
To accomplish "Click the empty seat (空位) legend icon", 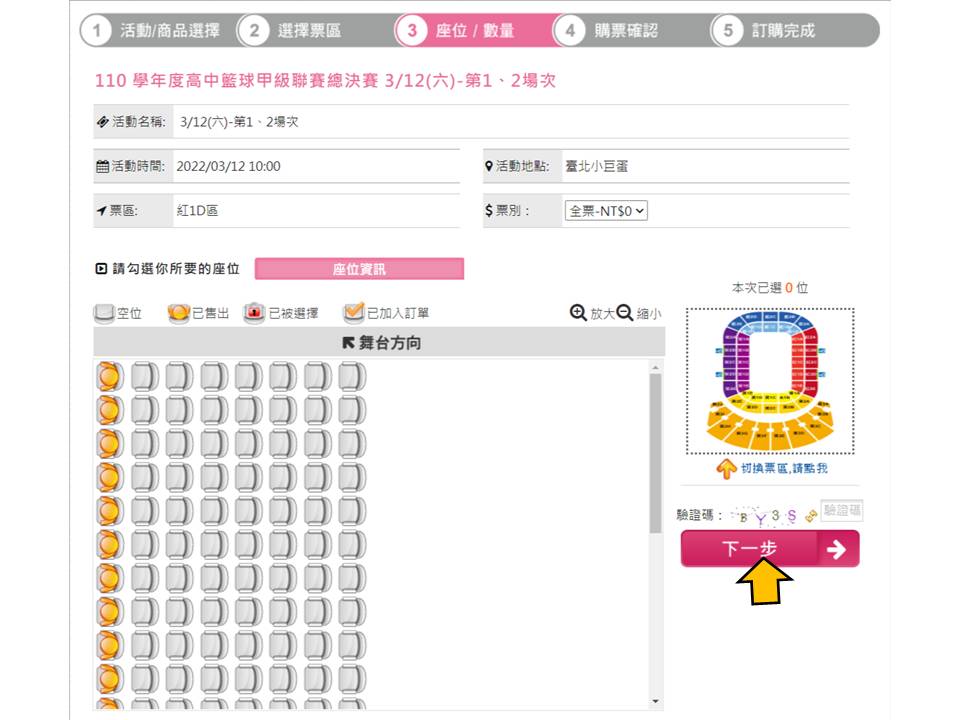I will [x=104, y=313].
